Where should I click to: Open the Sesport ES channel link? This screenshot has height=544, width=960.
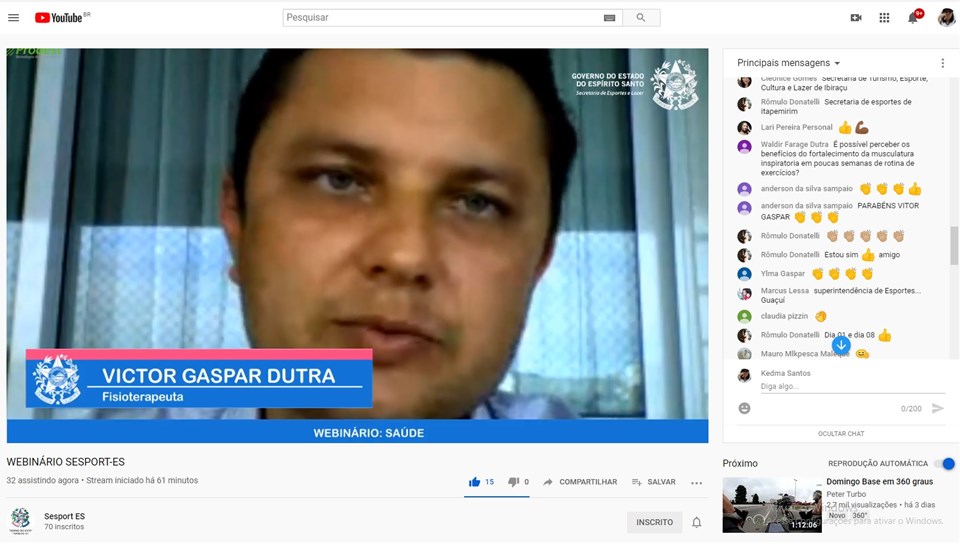coord(64,516)
